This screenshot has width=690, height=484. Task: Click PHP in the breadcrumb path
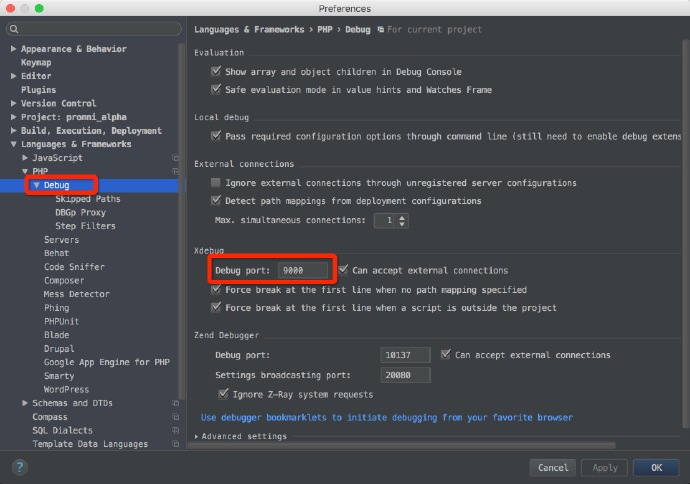coord(325,29)
